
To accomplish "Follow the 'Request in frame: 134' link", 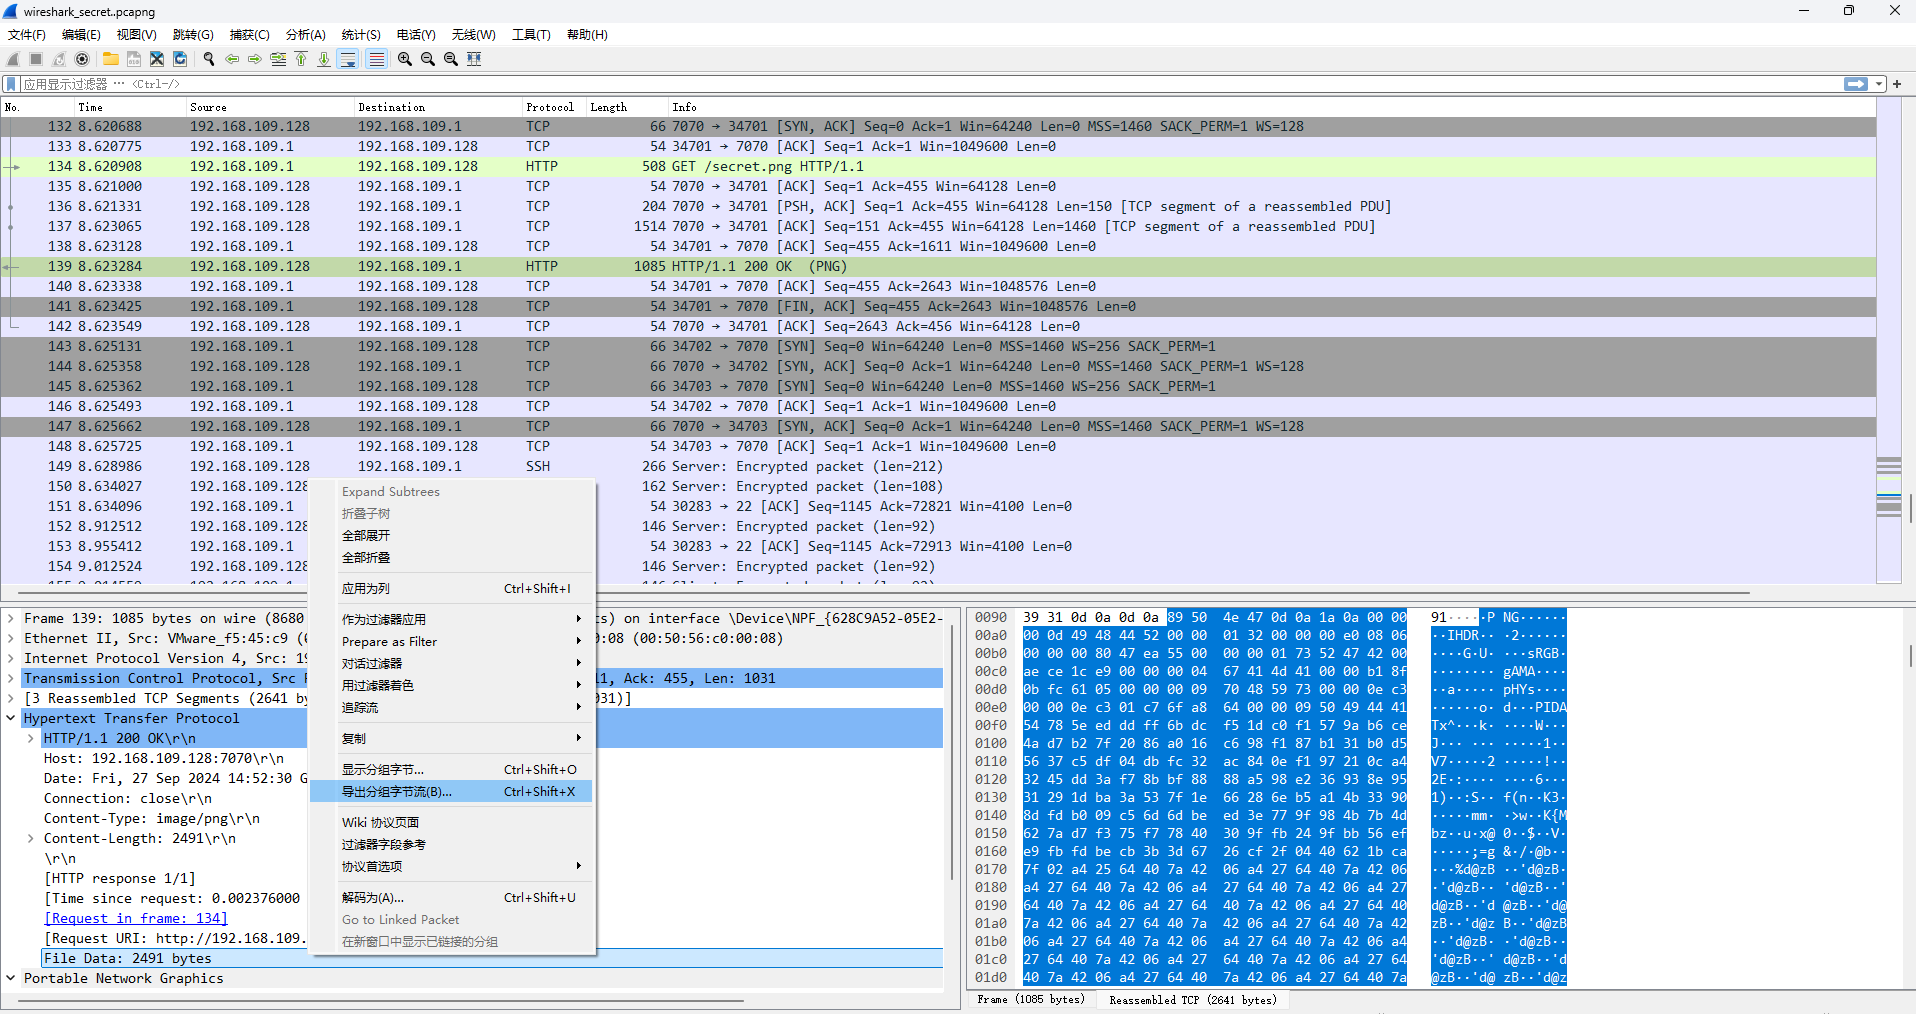I will click(136, 918).
